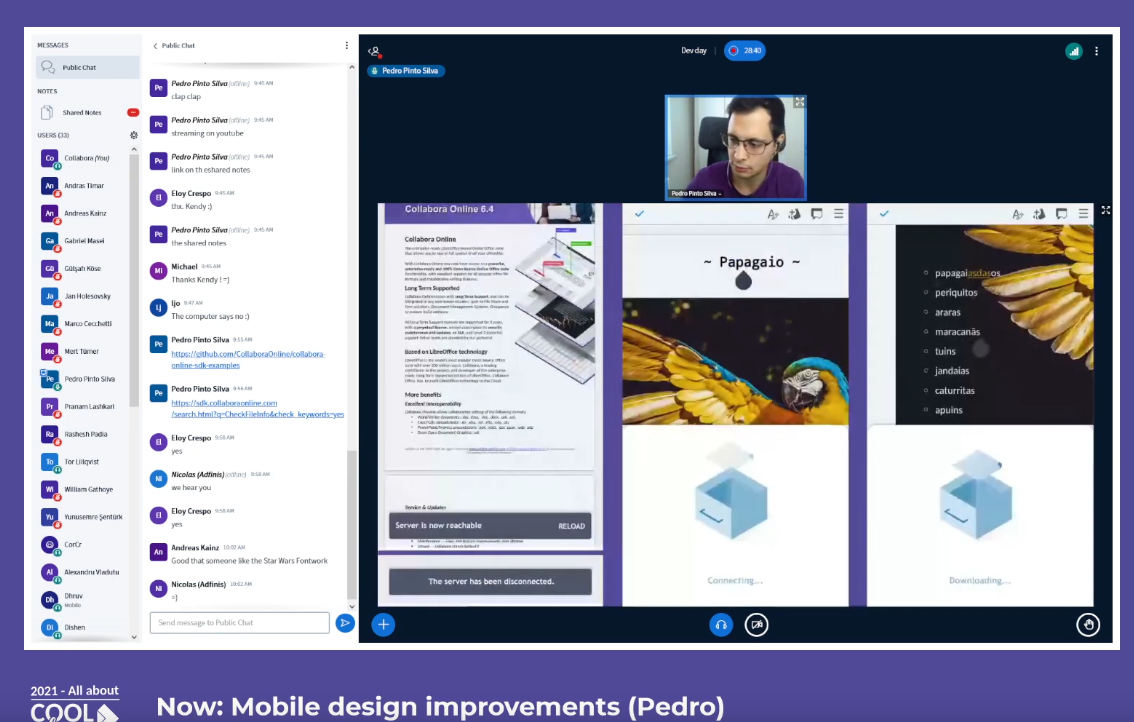This screenshot has width=1134, height=722.
Task: Click the send message arrow button
Action: [x=345, y=622]
